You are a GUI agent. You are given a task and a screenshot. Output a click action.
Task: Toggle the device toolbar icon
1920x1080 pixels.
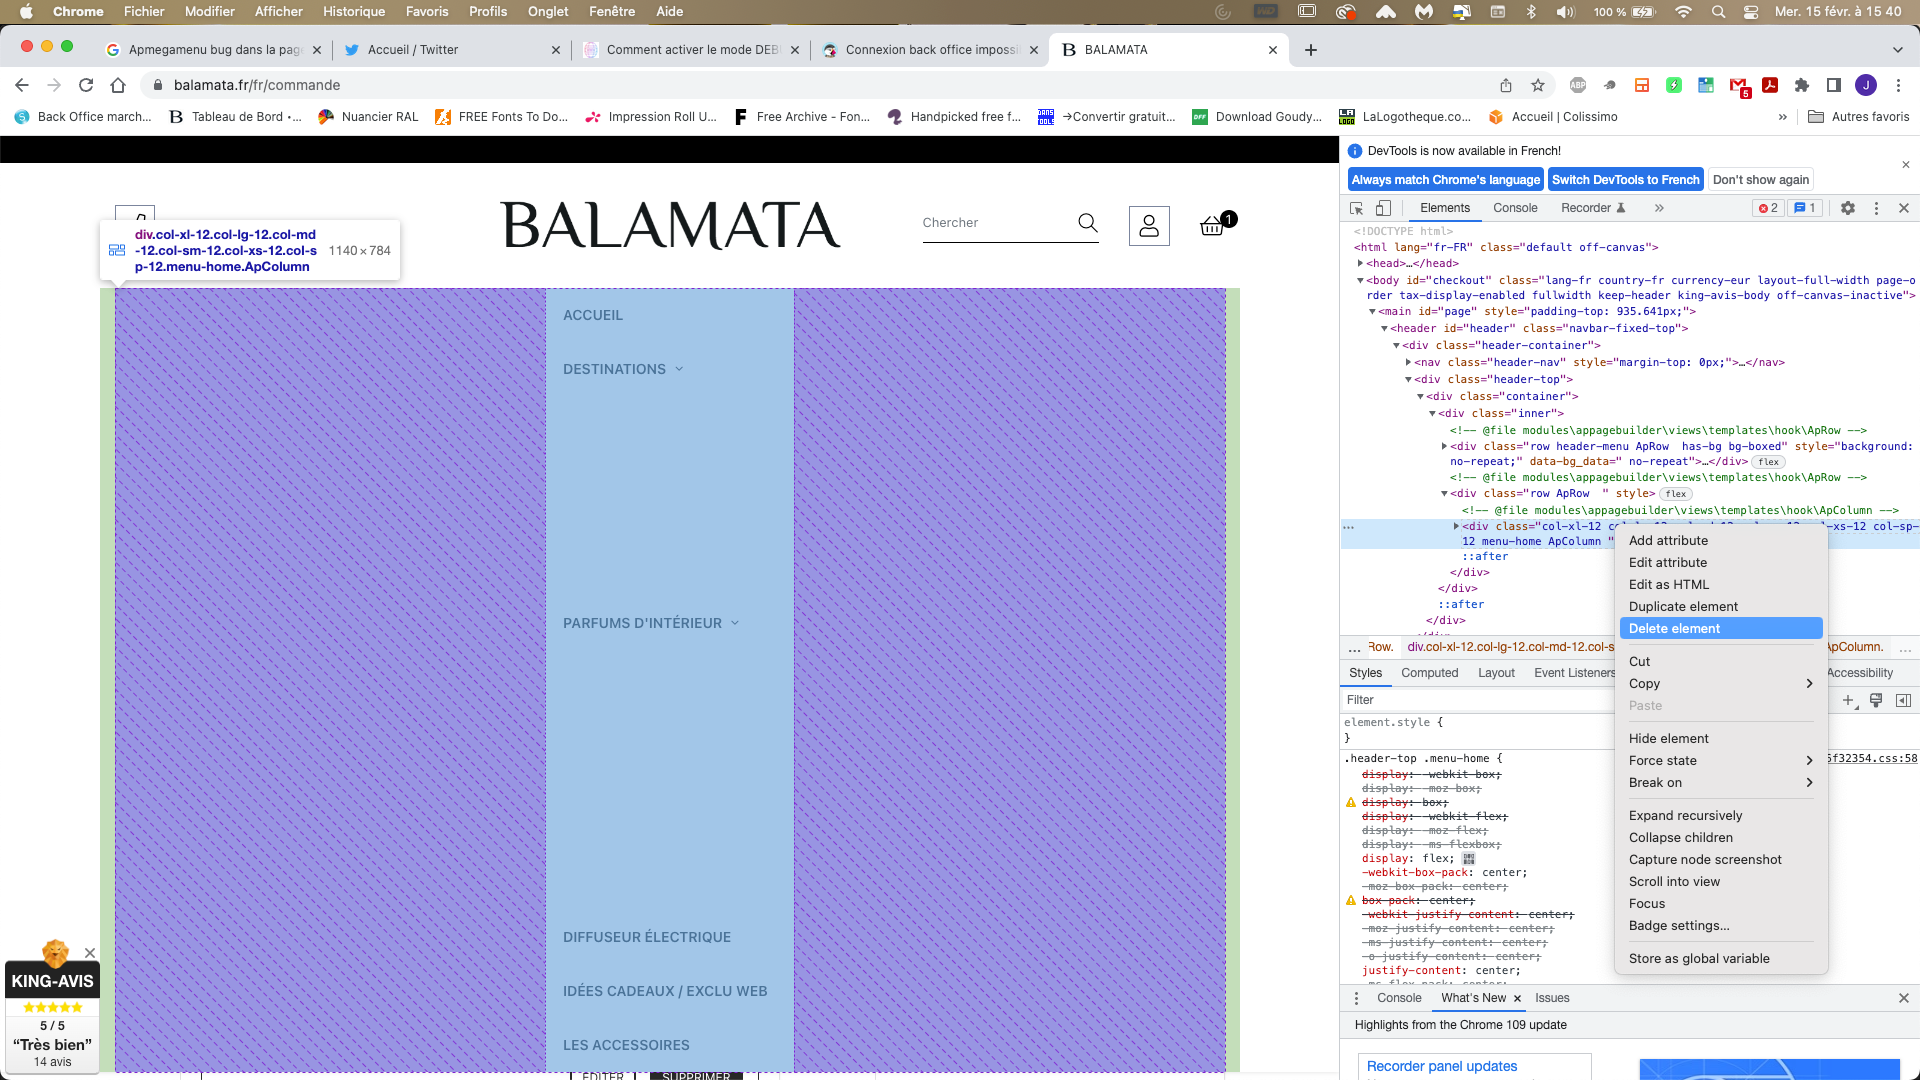click(1383, 208)
